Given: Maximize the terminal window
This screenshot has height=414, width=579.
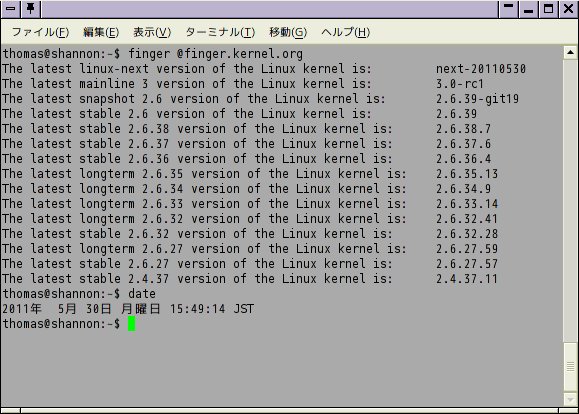Looking at the screenshot, I should pos(548,9).
